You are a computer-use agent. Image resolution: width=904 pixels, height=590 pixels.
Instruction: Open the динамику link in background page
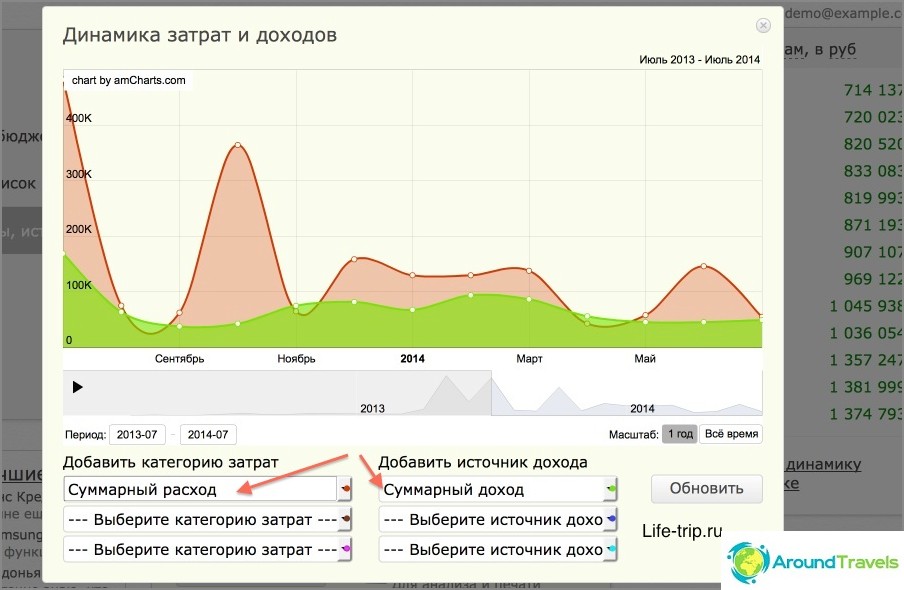point(824,464)
